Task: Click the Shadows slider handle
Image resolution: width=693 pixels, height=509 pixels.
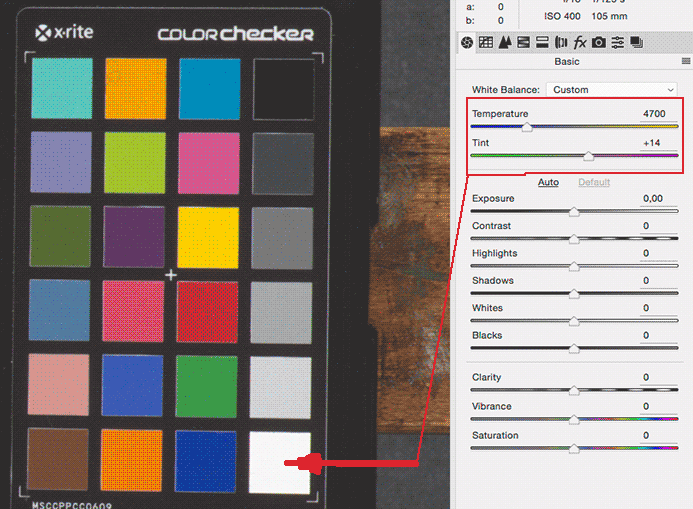Action: coord(574,294)
